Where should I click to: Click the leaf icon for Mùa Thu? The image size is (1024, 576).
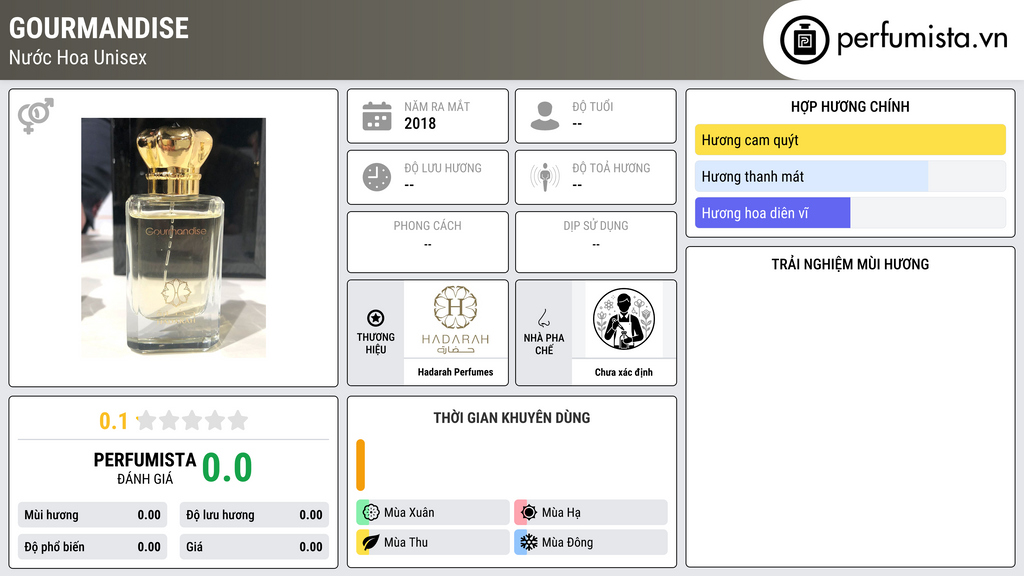coord(371,542)
